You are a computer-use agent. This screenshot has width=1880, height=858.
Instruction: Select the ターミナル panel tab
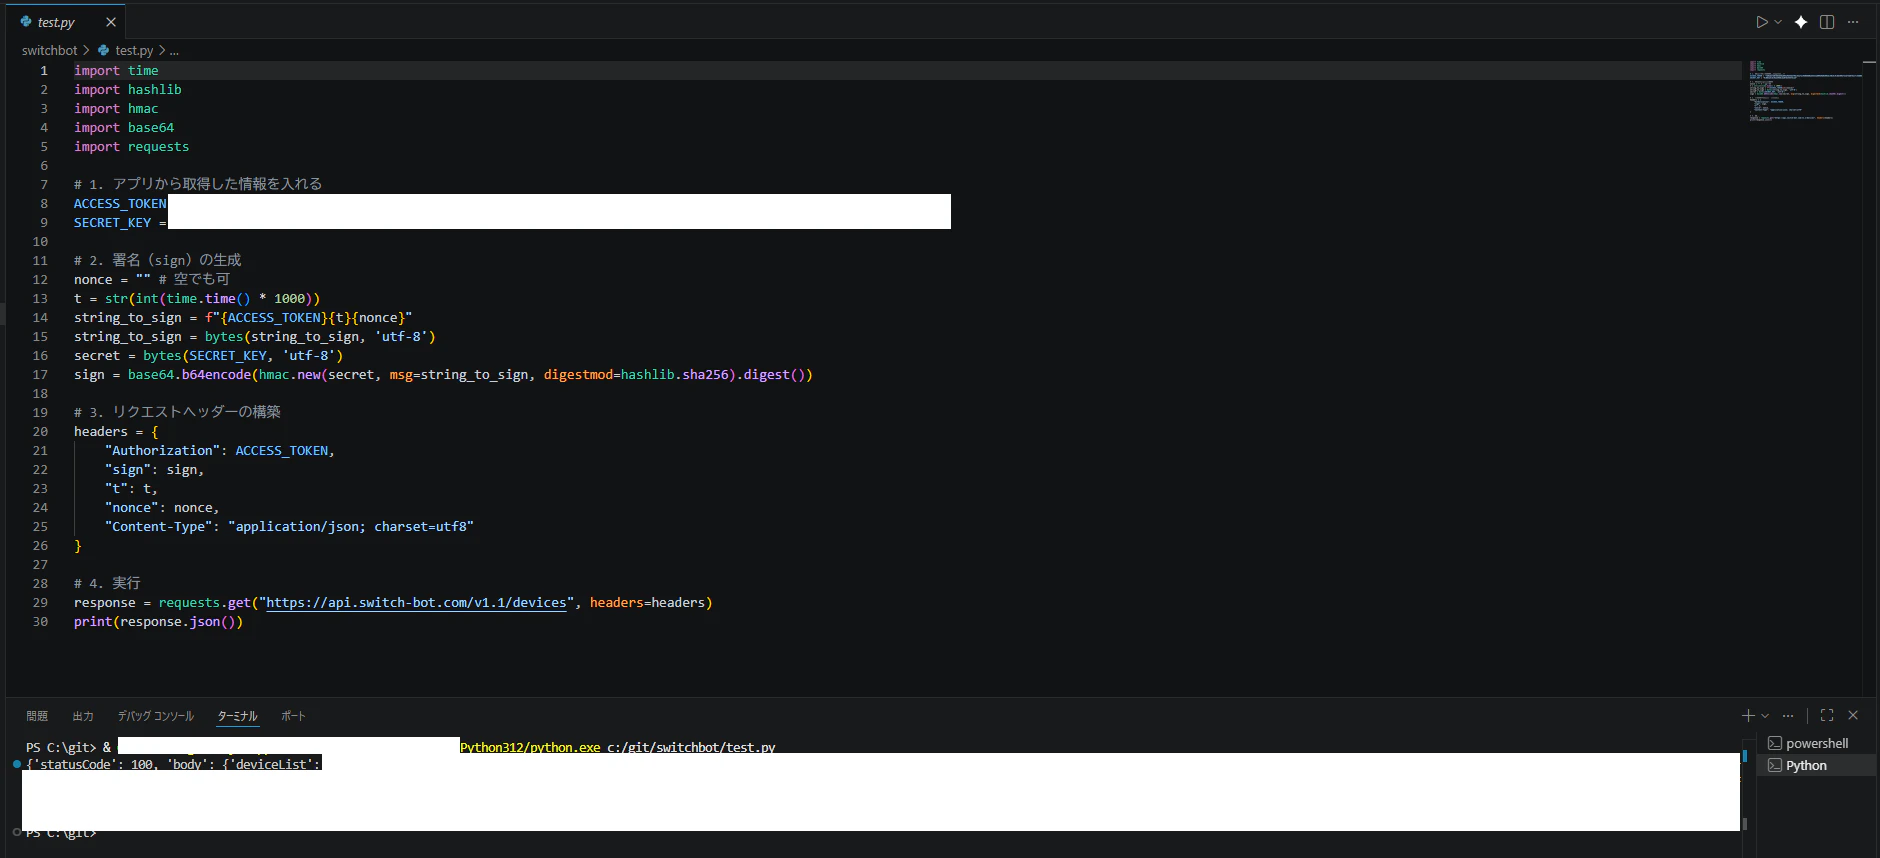pyautogui.click(x=238, y=716)
